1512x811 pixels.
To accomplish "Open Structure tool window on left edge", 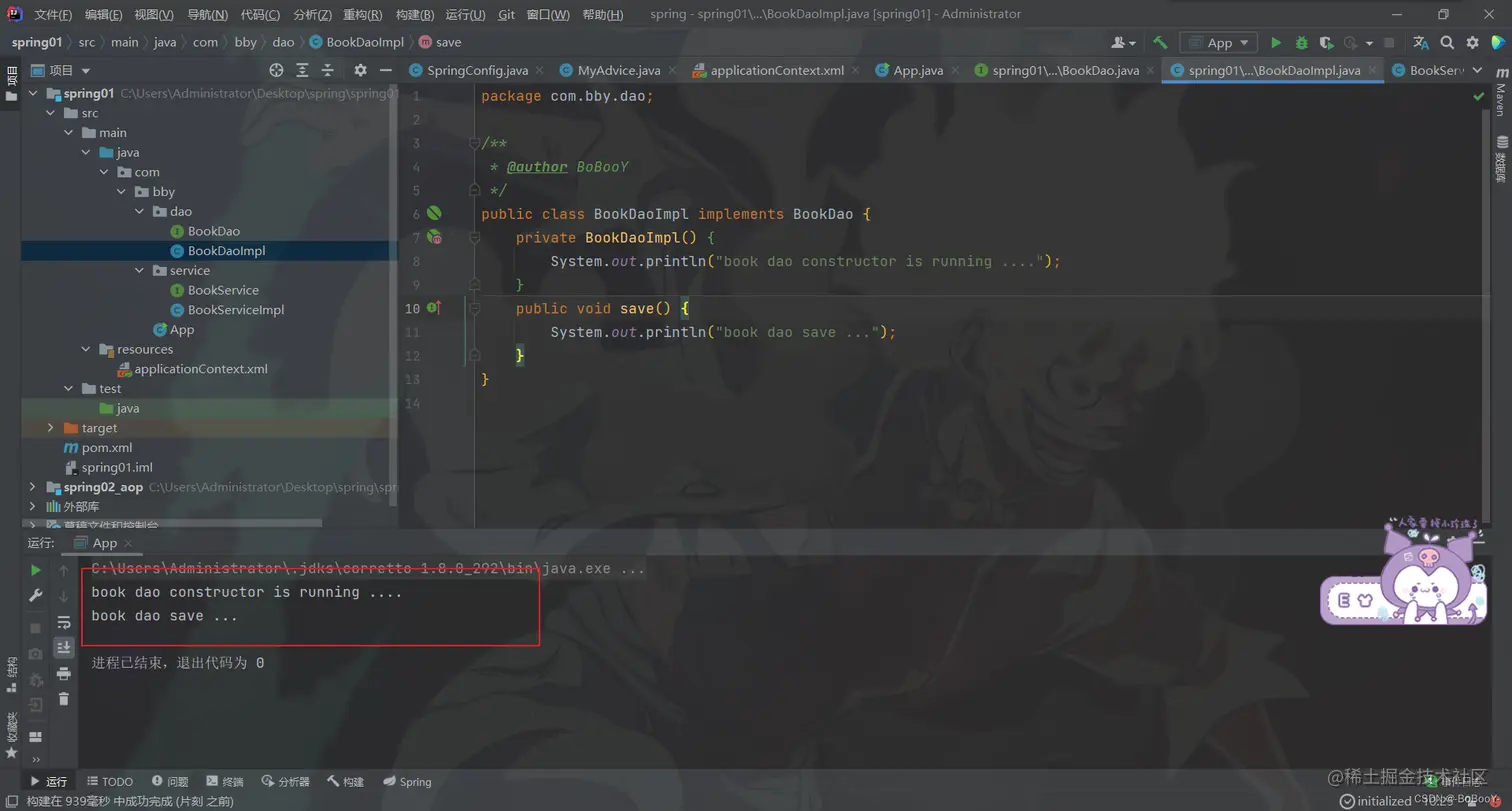I will click(11, 674).
